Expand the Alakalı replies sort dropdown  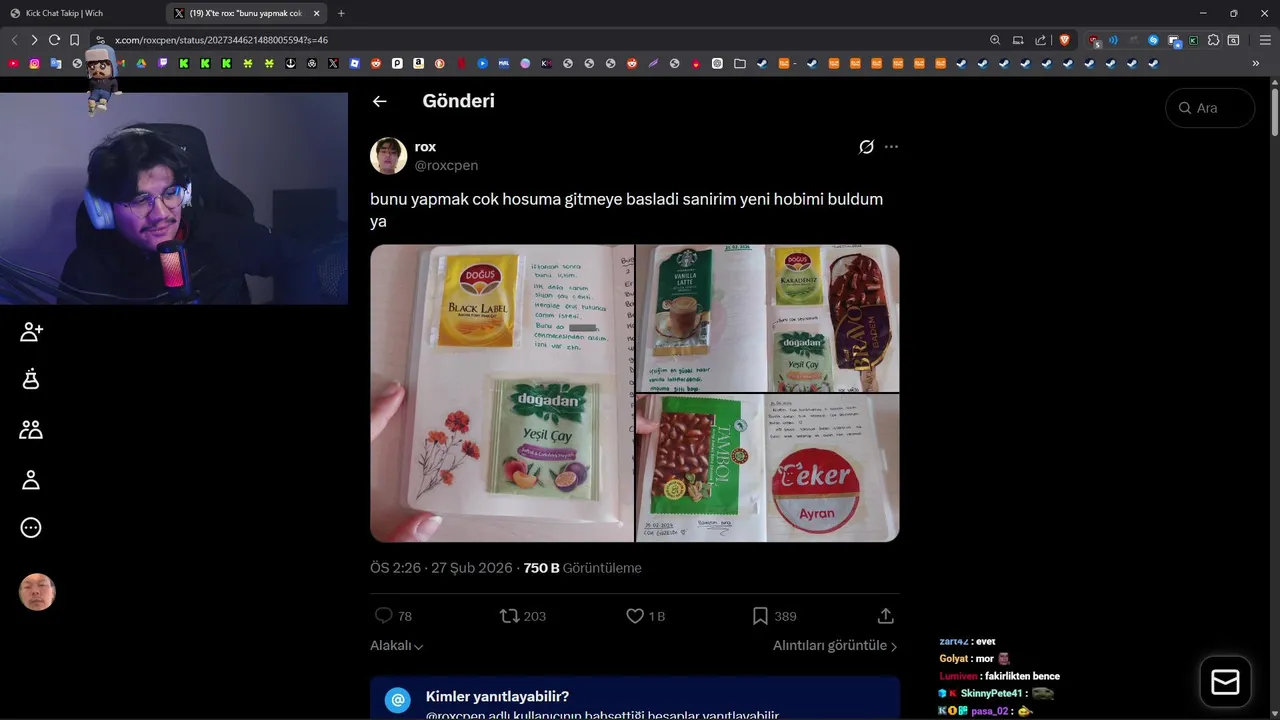click(397, 646)
